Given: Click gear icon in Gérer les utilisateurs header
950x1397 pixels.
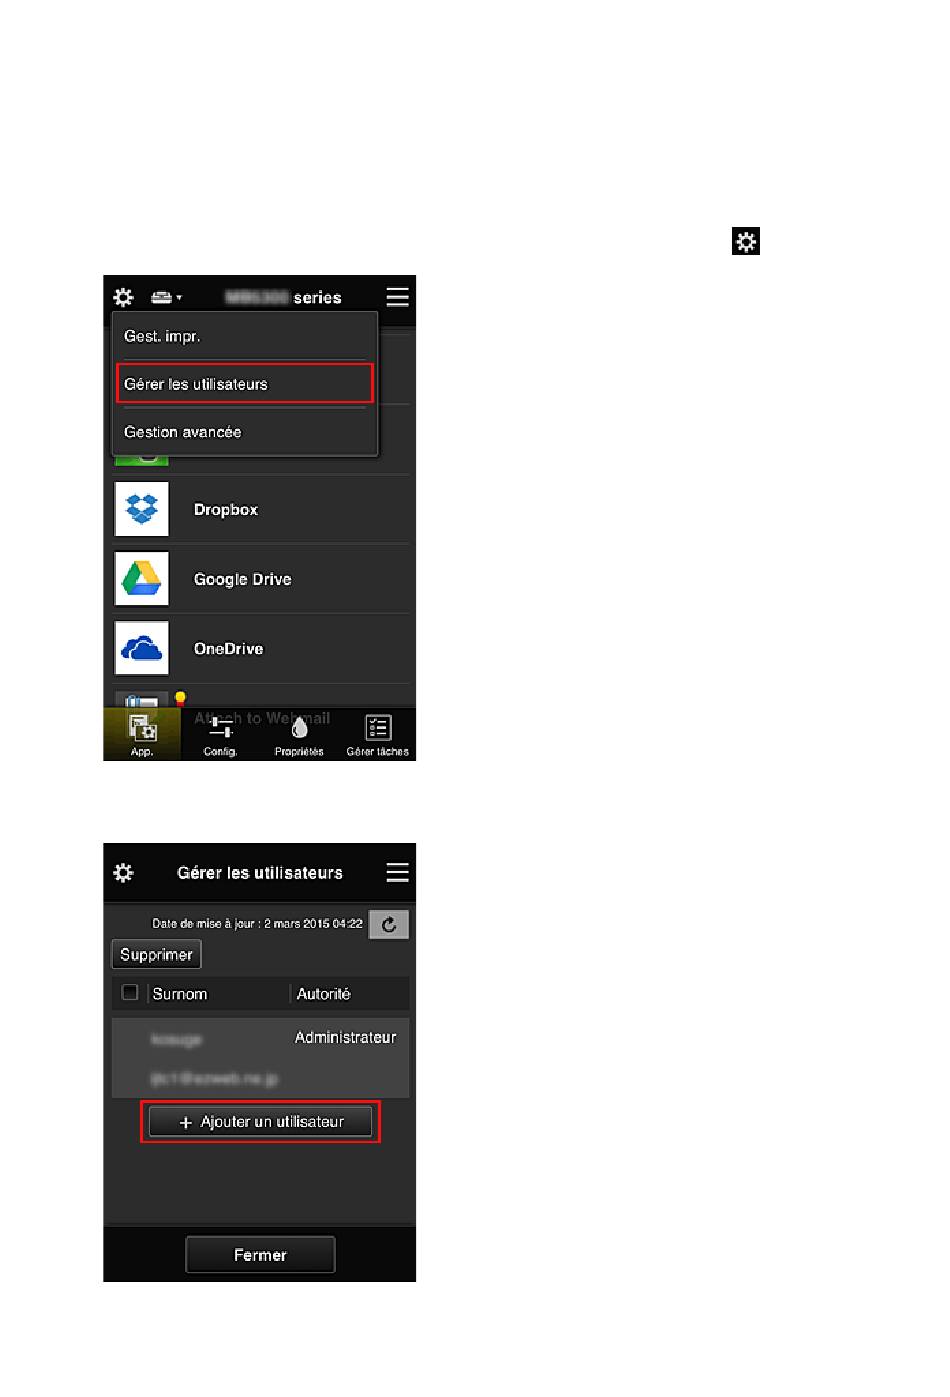Looking at the screenshot, I should click(123, 873).
